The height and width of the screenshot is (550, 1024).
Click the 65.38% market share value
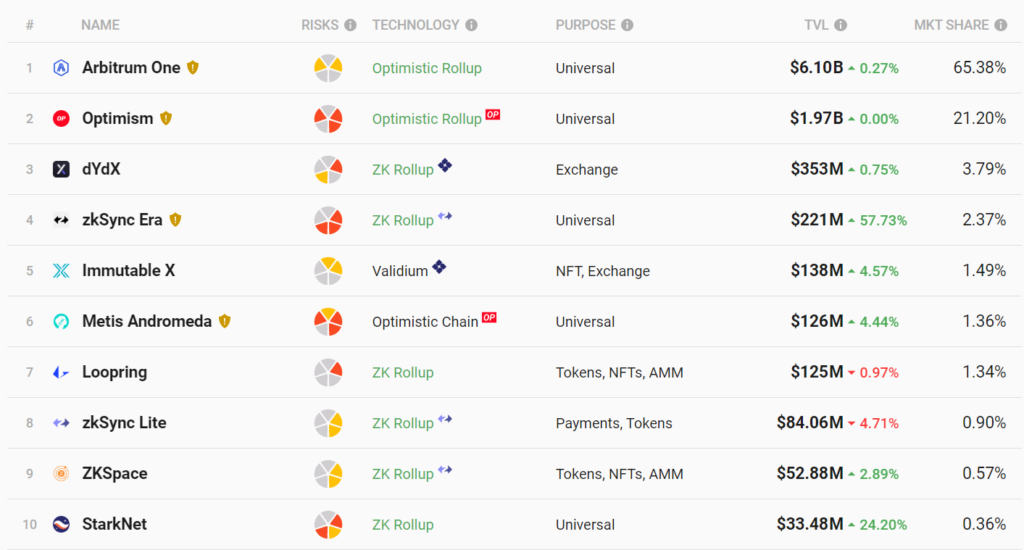pos(980,67)
